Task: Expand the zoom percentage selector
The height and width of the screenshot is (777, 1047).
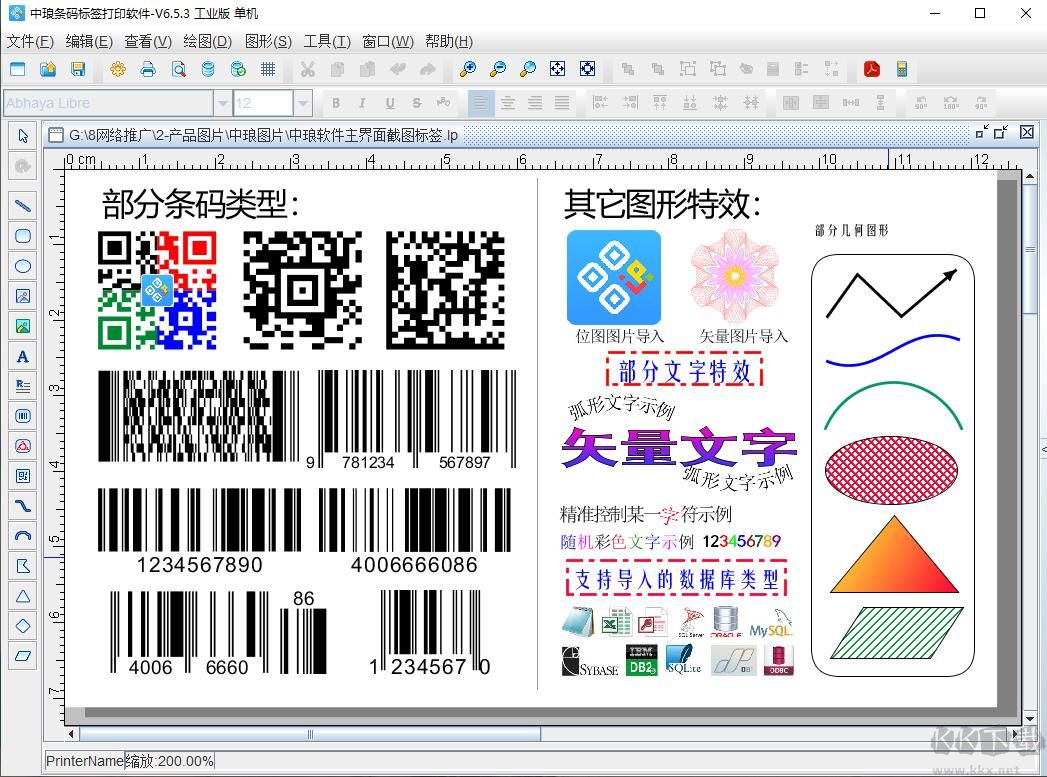Action: [x=170, y=760]
